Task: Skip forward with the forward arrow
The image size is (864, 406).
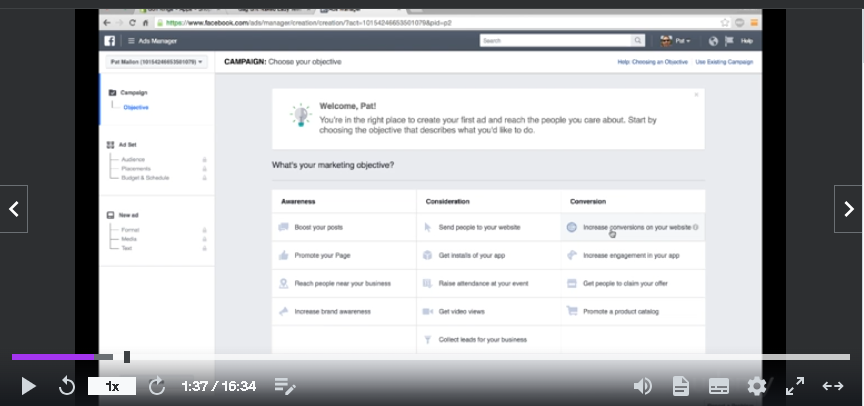Action: [x=157, y=386]
